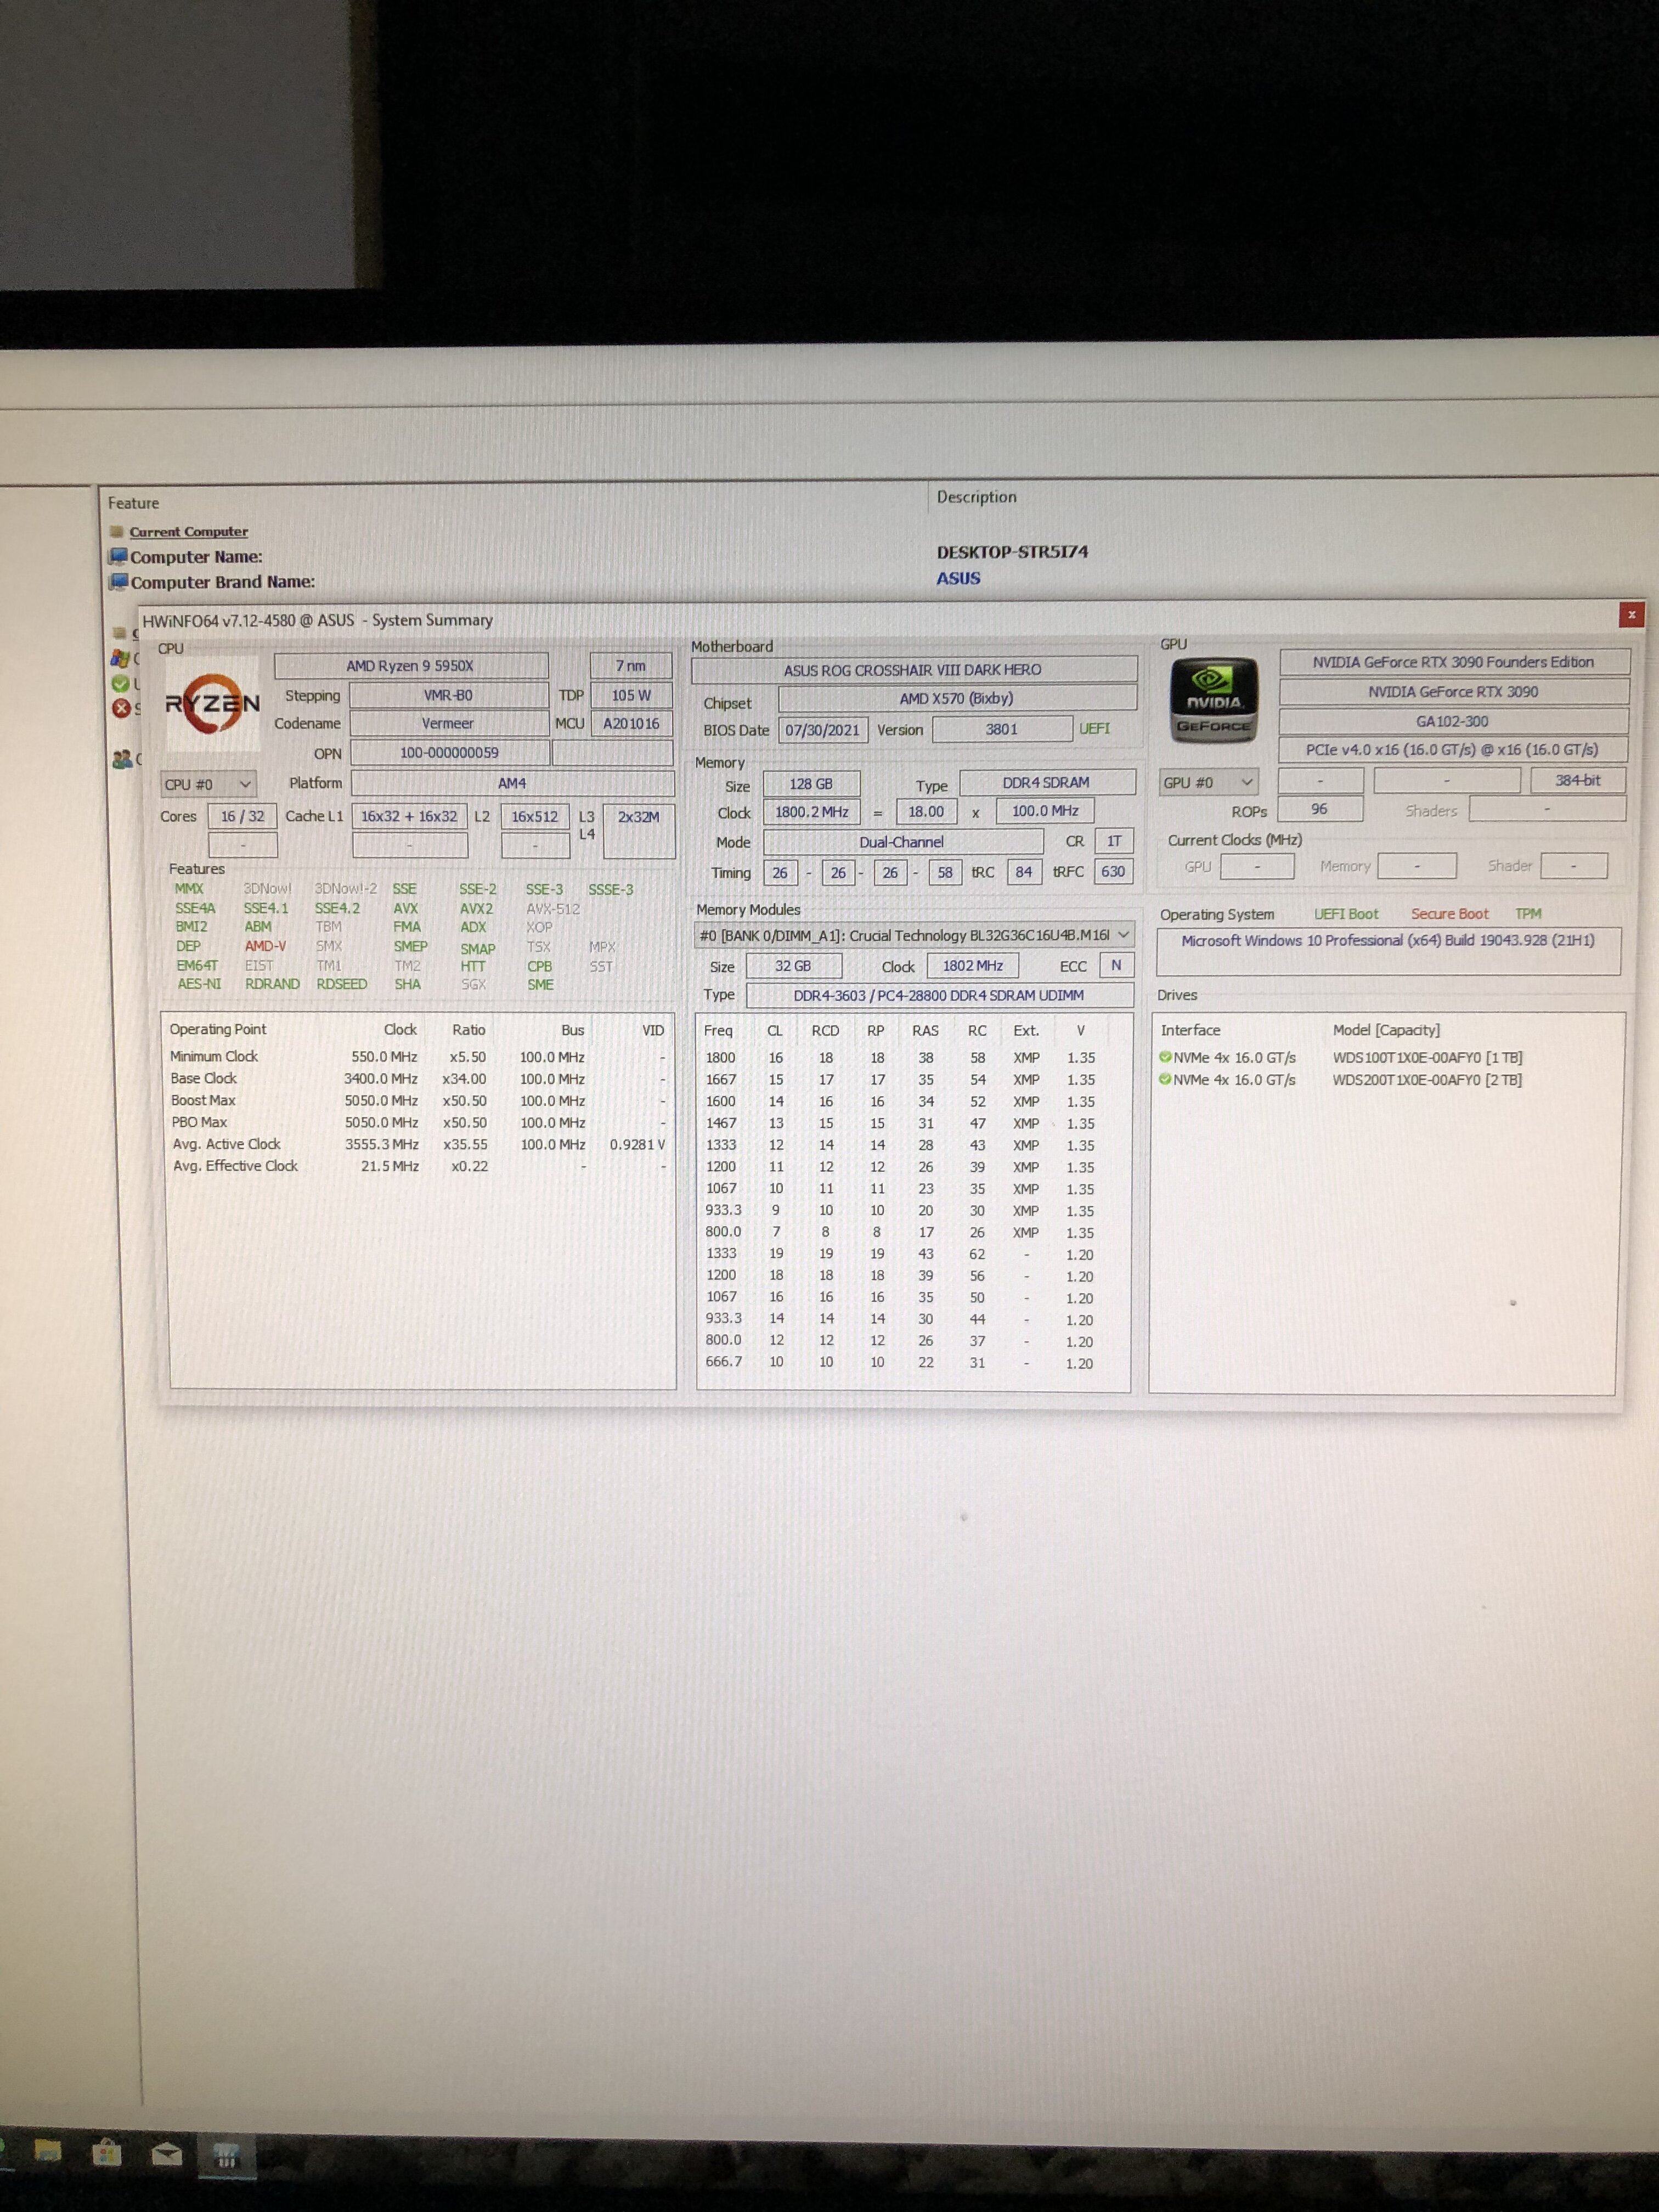Image resolution: width=1659 pixels, height=2212 pixels.
Task: Open the GPU #0 selector dropdown
Action: [x=1208, y=782]
